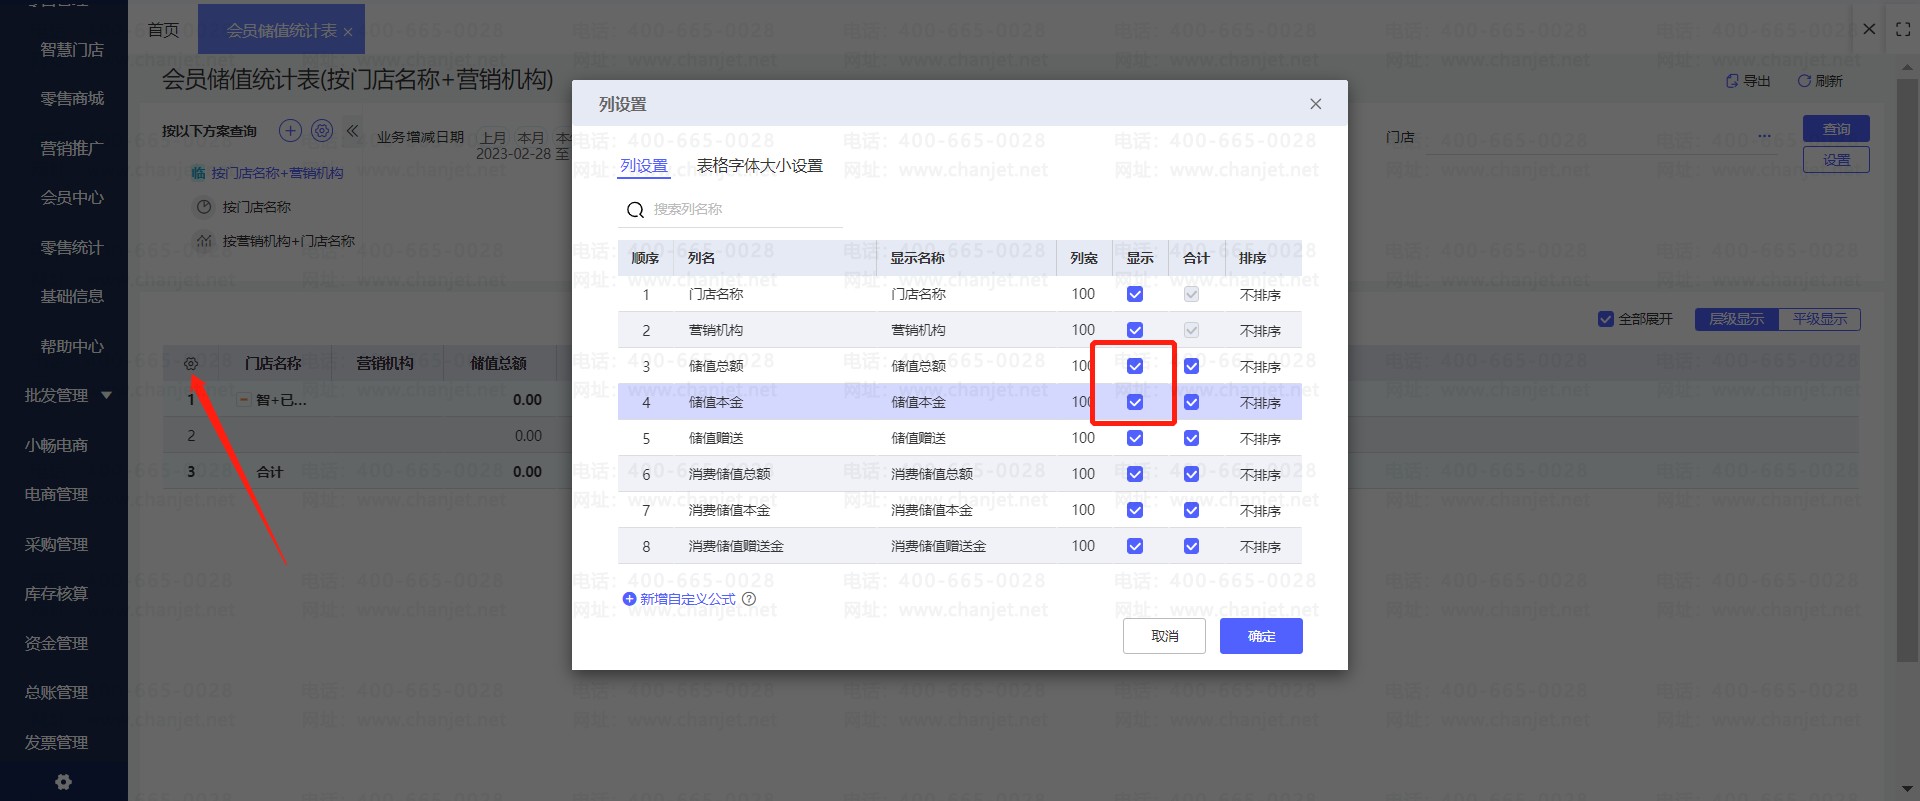Toggle the 全部展开 checkbox
The height and width of the screenshot is (801, 1920).
click(x=1606, y=319)
